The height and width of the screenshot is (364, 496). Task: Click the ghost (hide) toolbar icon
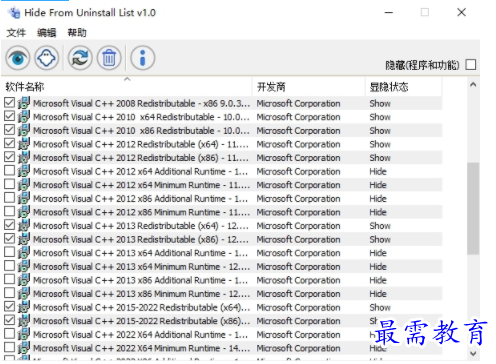tap(46, 58)
